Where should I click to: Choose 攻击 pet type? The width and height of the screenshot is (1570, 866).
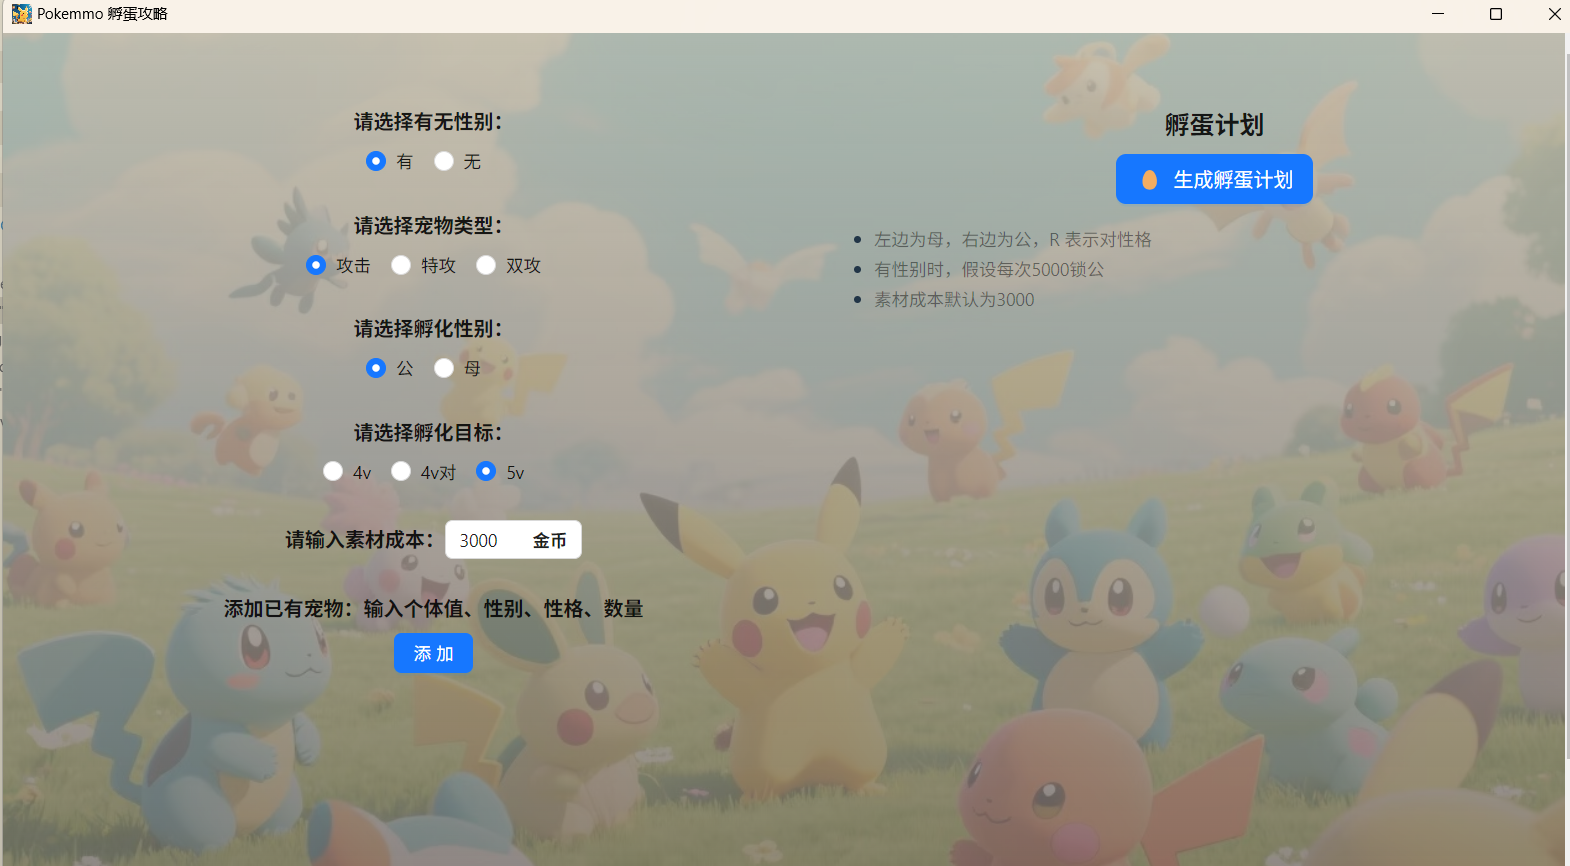coord(316,265)
